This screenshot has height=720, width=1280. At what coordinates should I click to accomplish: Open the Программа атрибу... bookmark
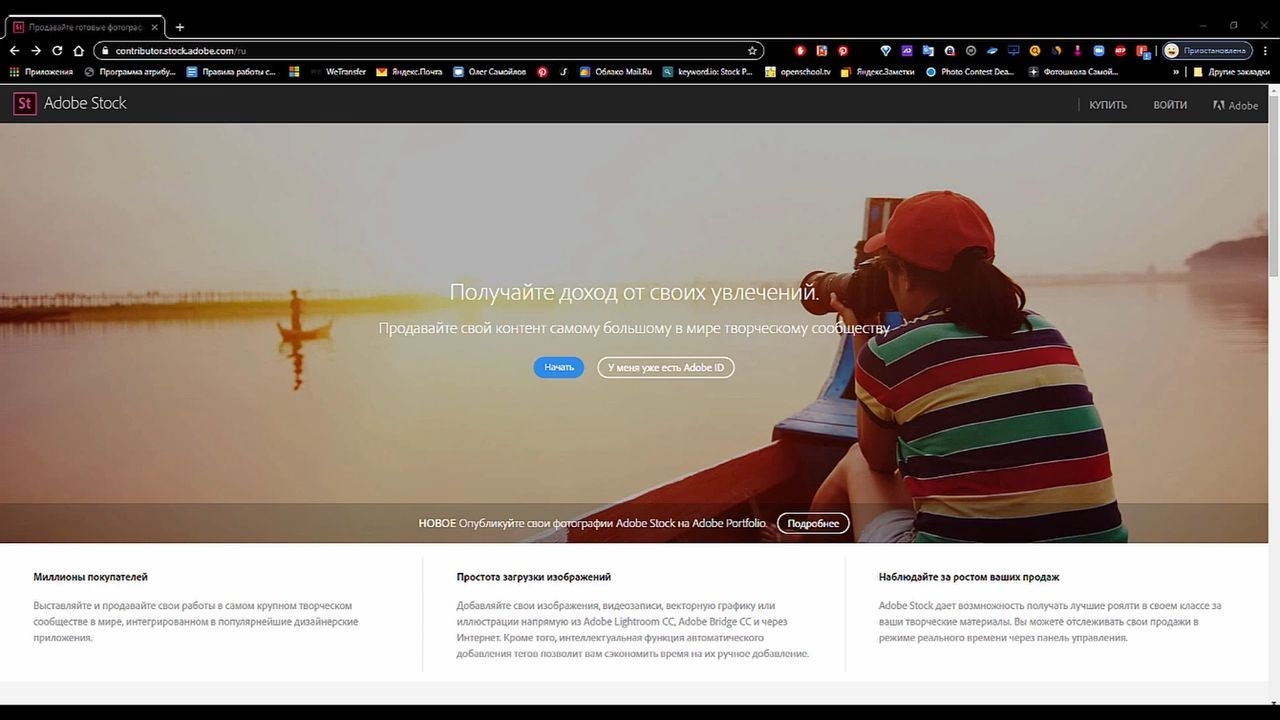130,72
